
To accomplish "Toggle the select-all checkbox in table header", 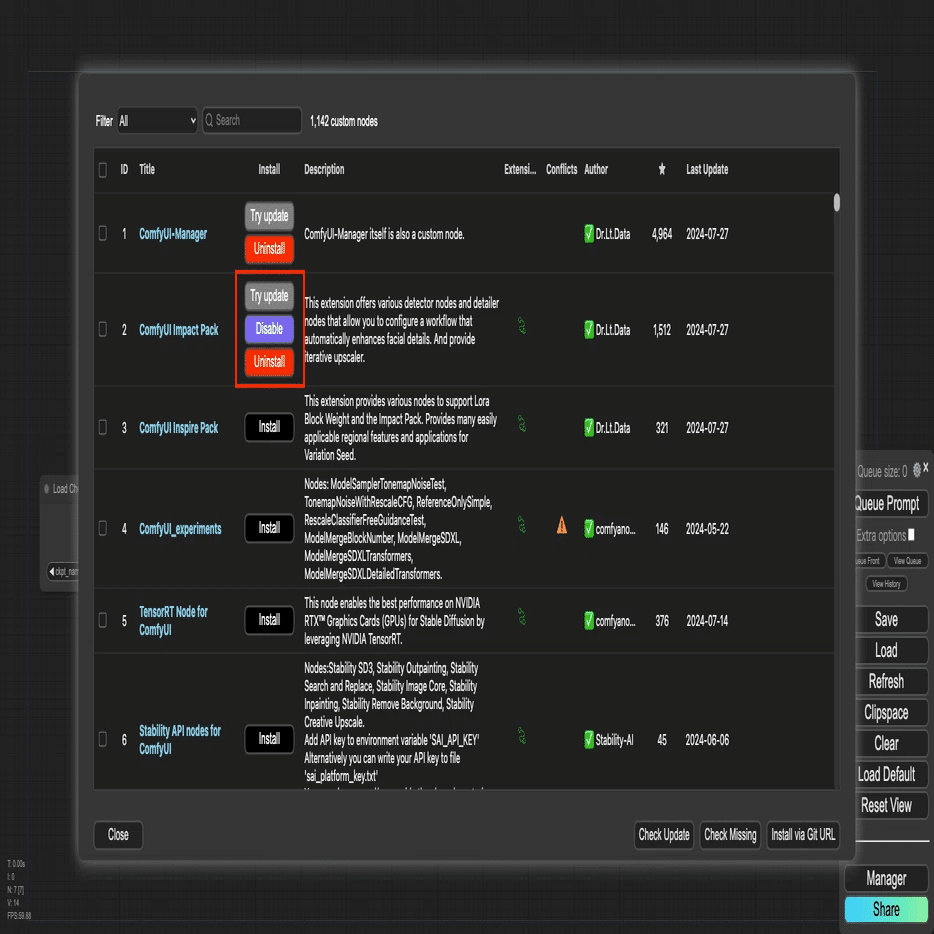I will [x=102, y=170].
